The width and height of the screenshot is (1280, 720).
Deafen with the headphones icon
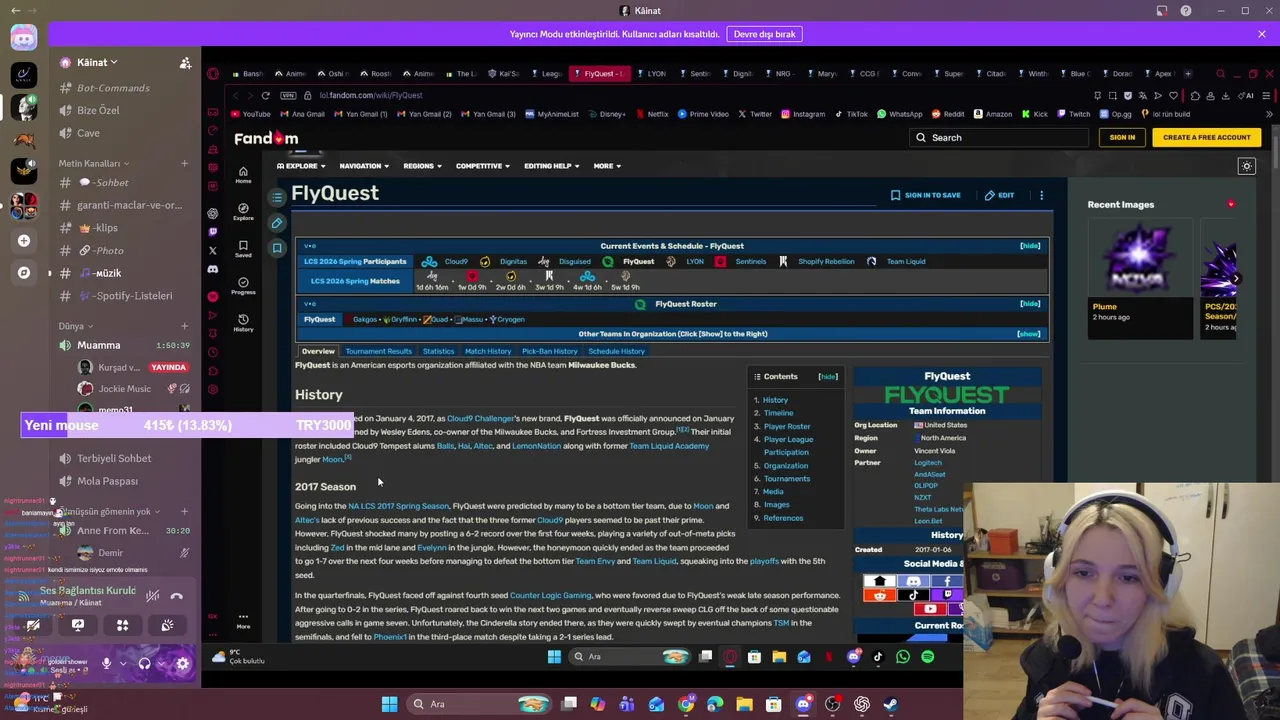click(144, 663)
